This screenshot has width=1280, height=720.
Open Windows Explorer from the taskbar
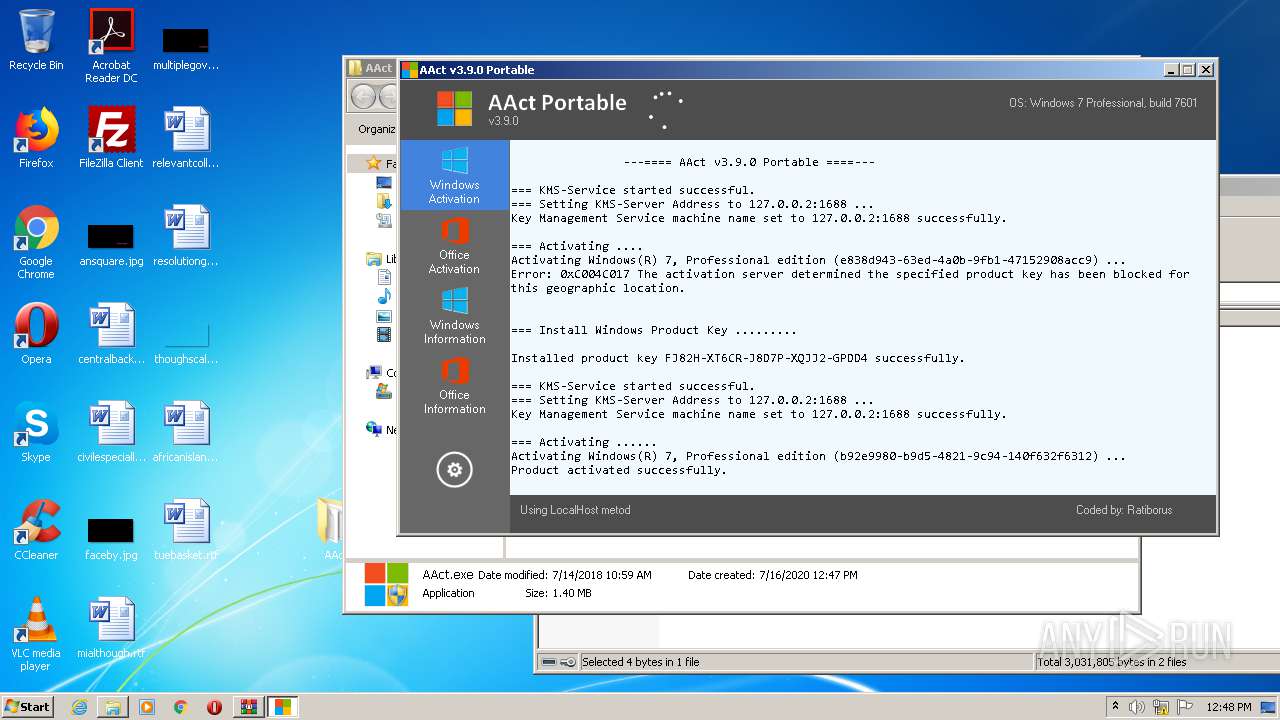coord(113,707)
